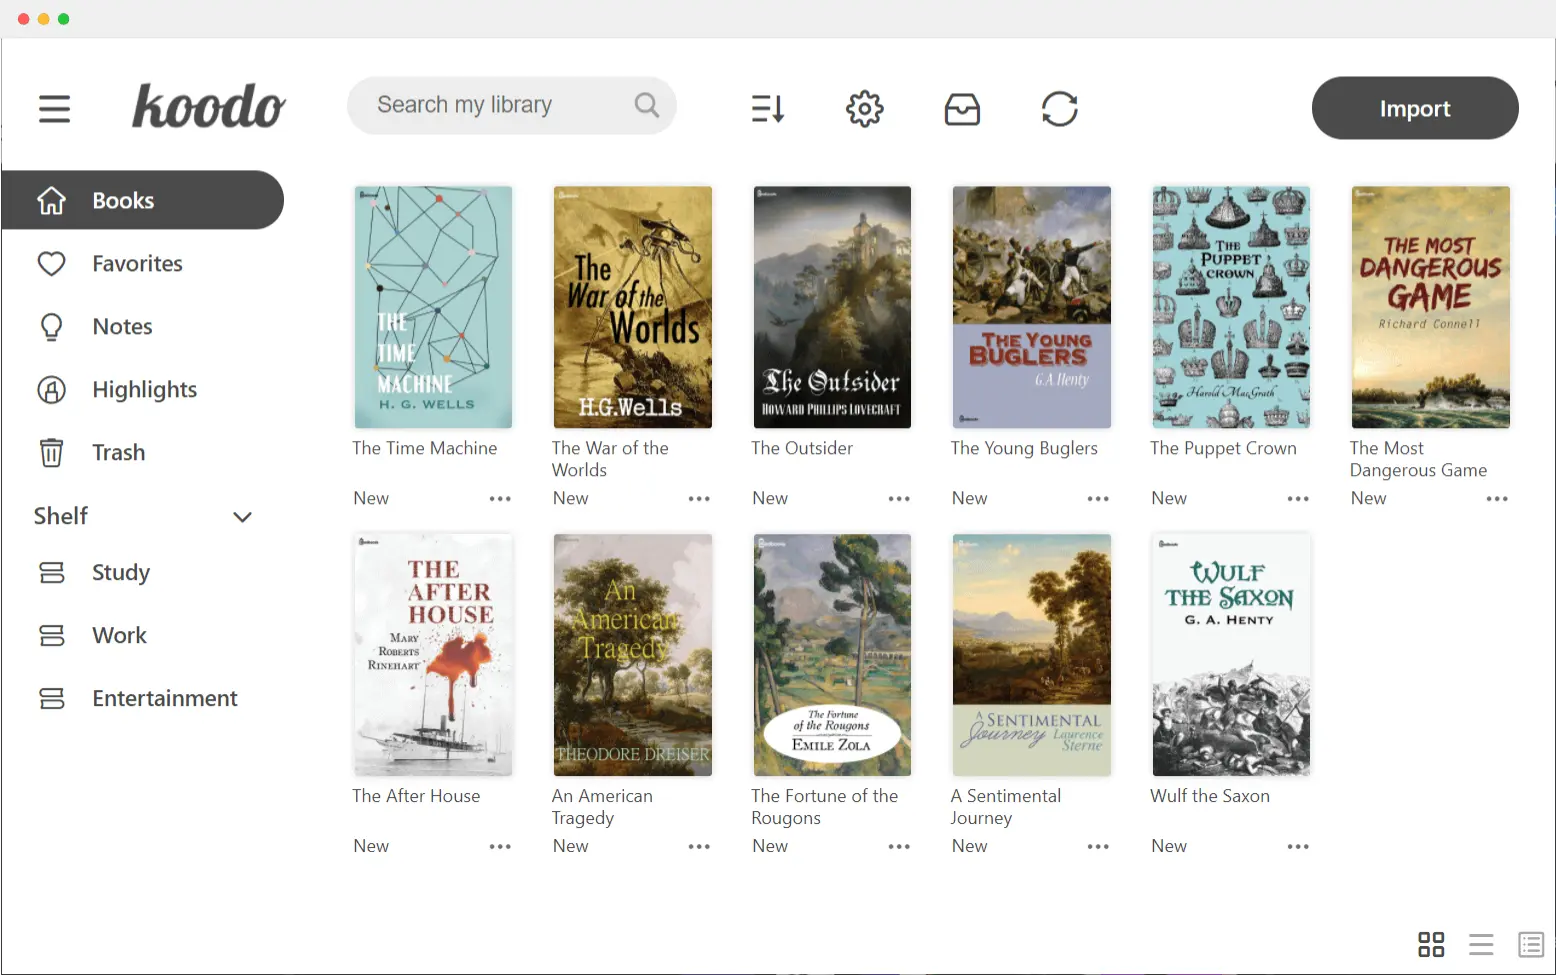Image resolution: width=1556 pixels, height=975 pixels.
Task: Click 'New' status under The Outsider
Action: click(x=770, y=498)
